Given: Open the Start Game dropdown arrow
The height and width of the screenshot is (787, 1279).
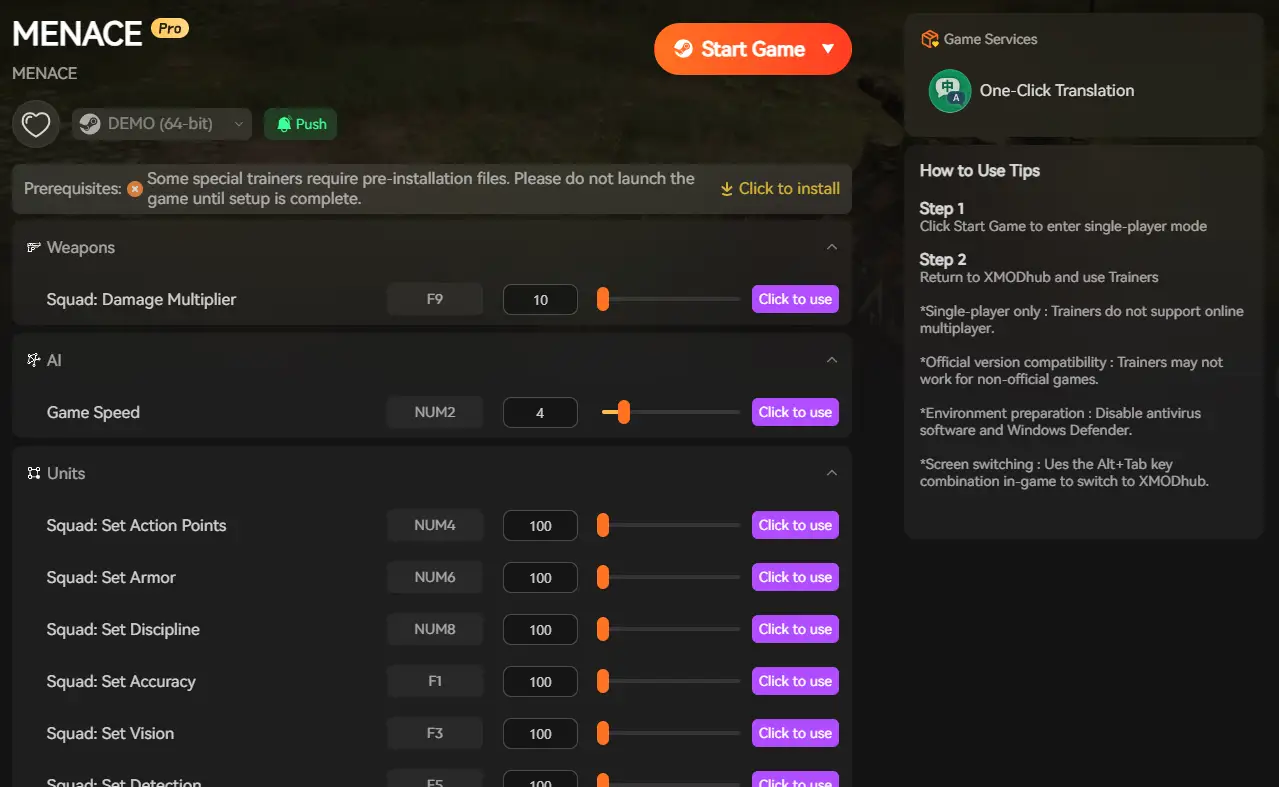Looking at the screenshot, I should pyautogui.click(x=827, y=49).
